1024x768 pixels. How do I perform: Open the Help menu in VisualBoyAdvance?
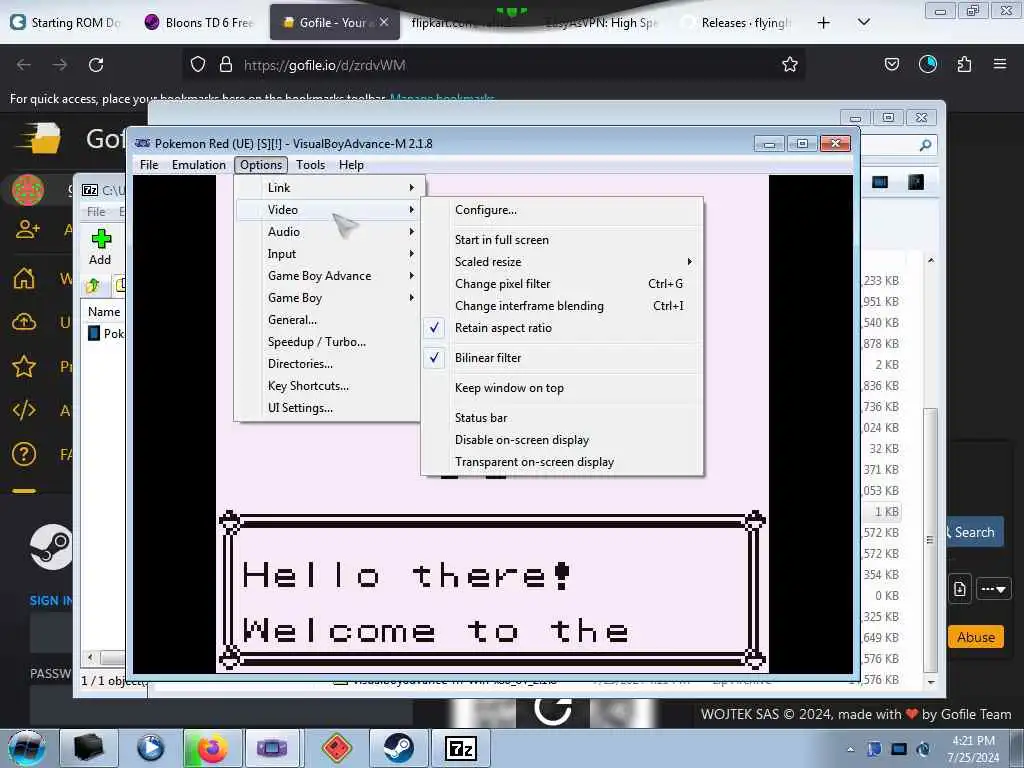tap(351, 165)
